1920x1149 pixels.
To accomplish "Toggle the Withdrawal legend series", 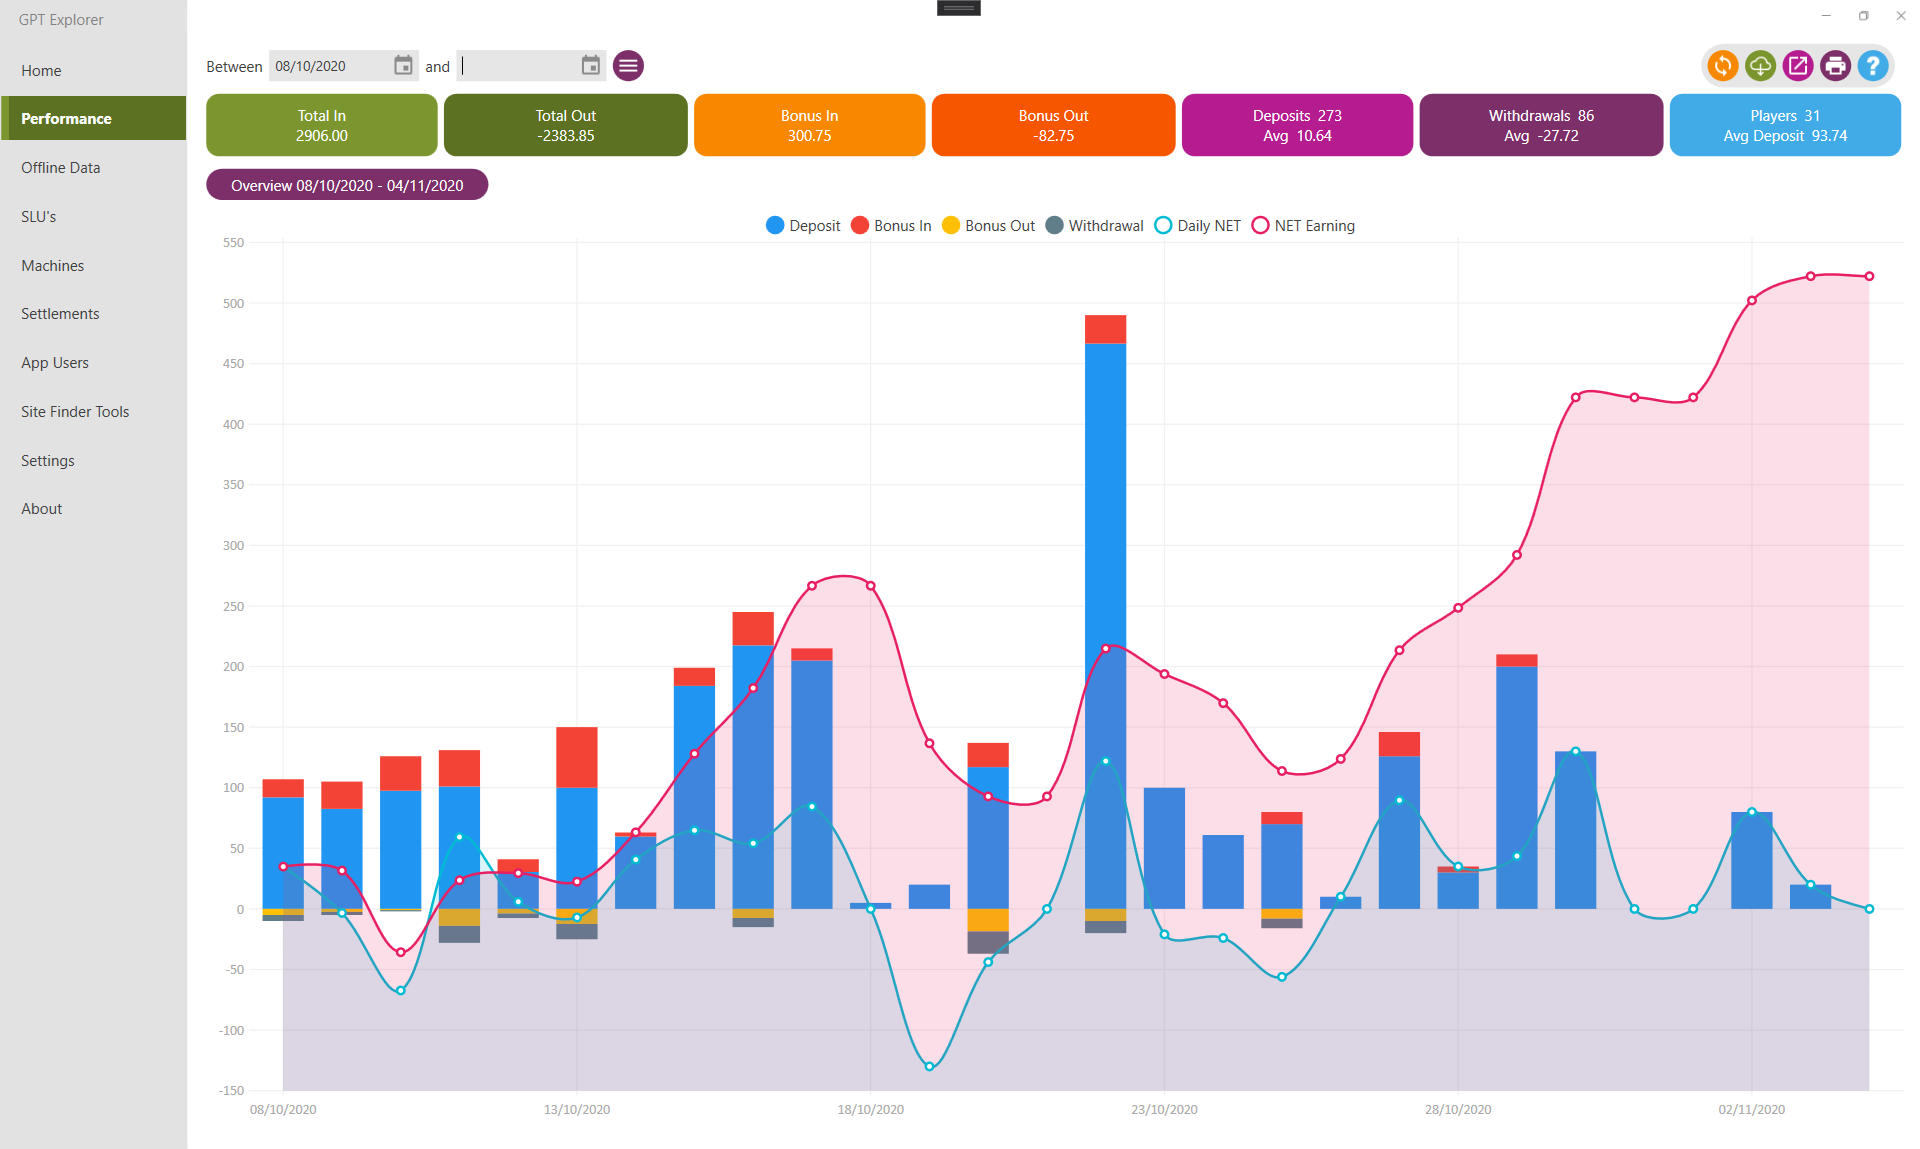I will [1094, 226].
